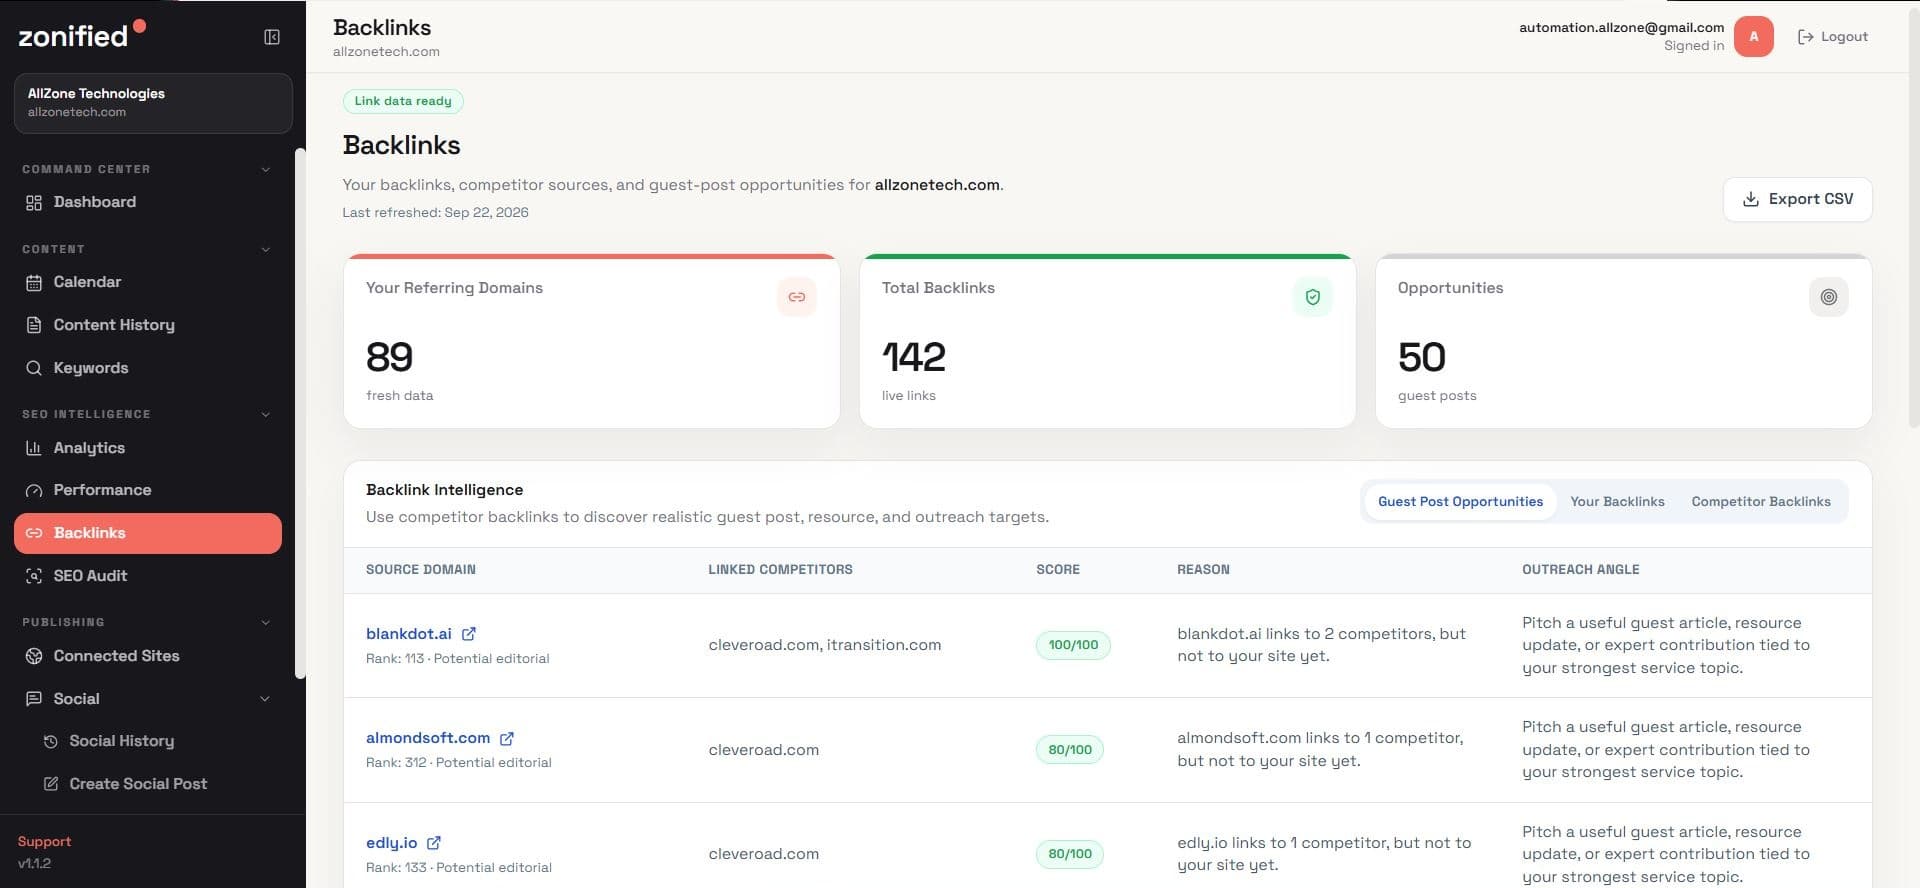Switch to Your Backlinks tab

[1617, 502]
